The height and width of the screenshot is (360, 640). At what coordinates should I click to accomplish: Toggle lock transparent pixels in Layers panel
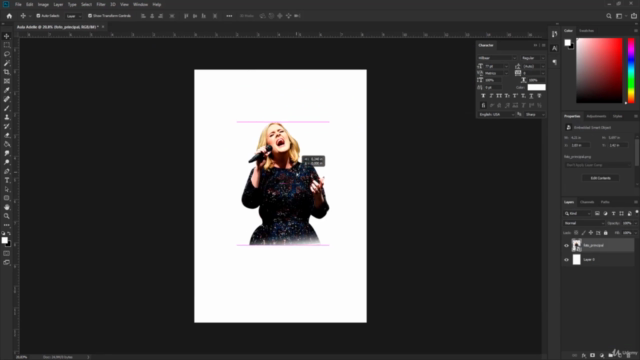pyautogui.click(x=576, y=233)
